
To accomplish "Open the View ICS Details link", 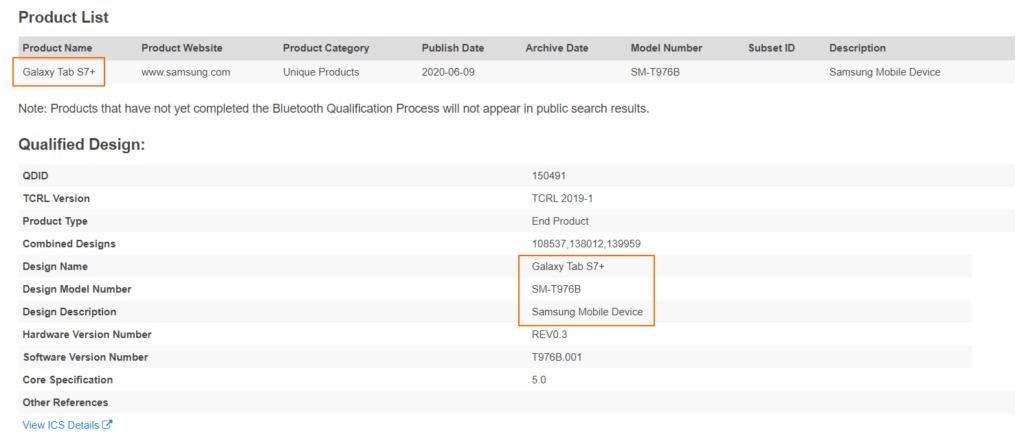I will pos(61,425).
